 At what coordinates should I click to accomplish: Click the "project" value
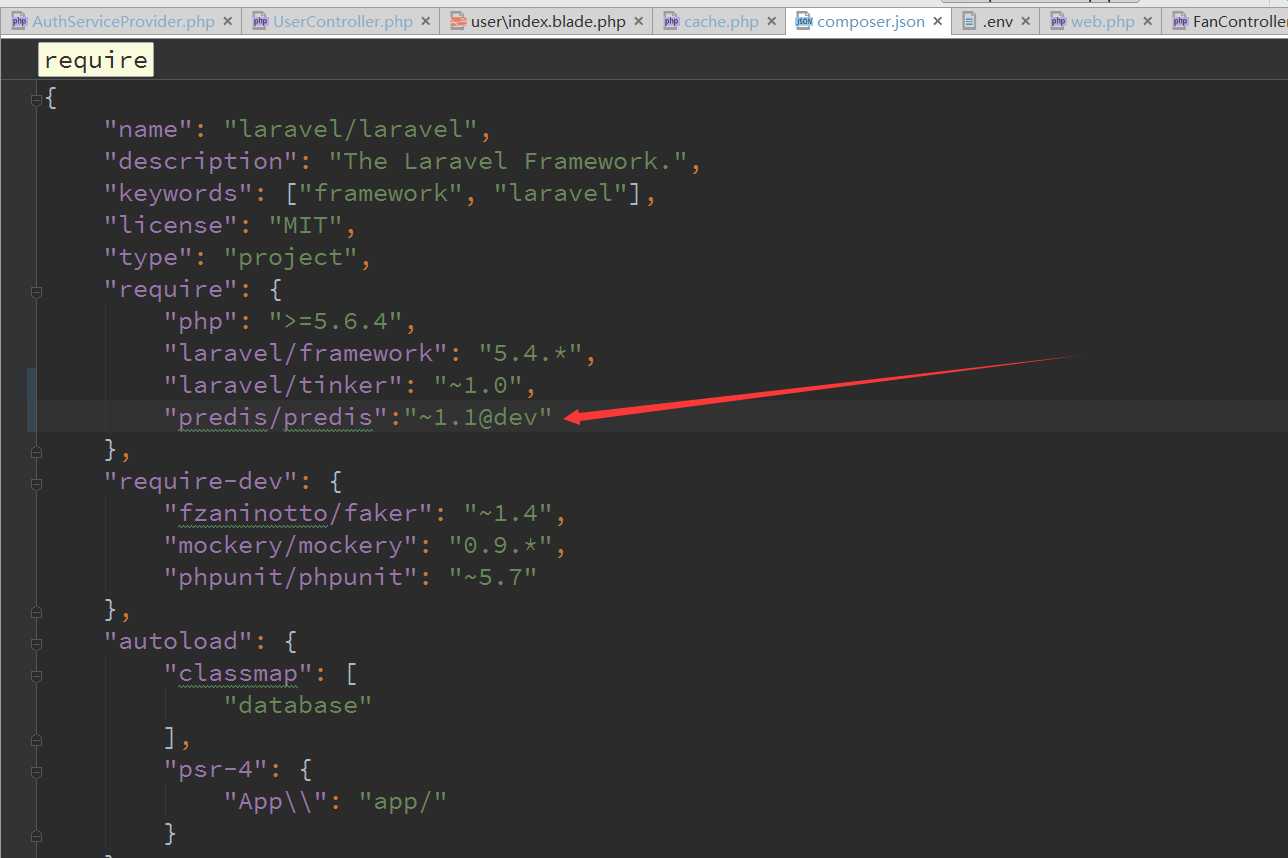coord(291,257)
